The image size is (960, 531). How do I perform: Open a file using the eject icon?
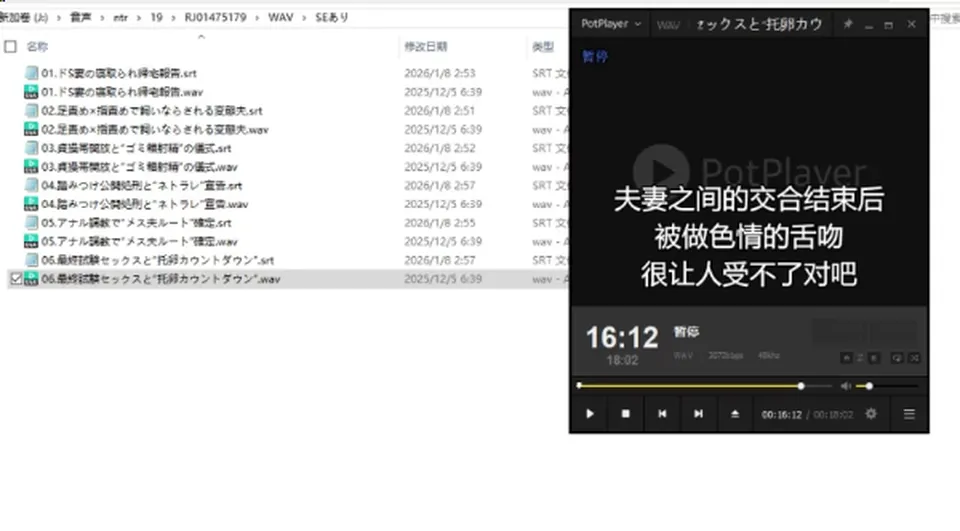pos(735,414)
